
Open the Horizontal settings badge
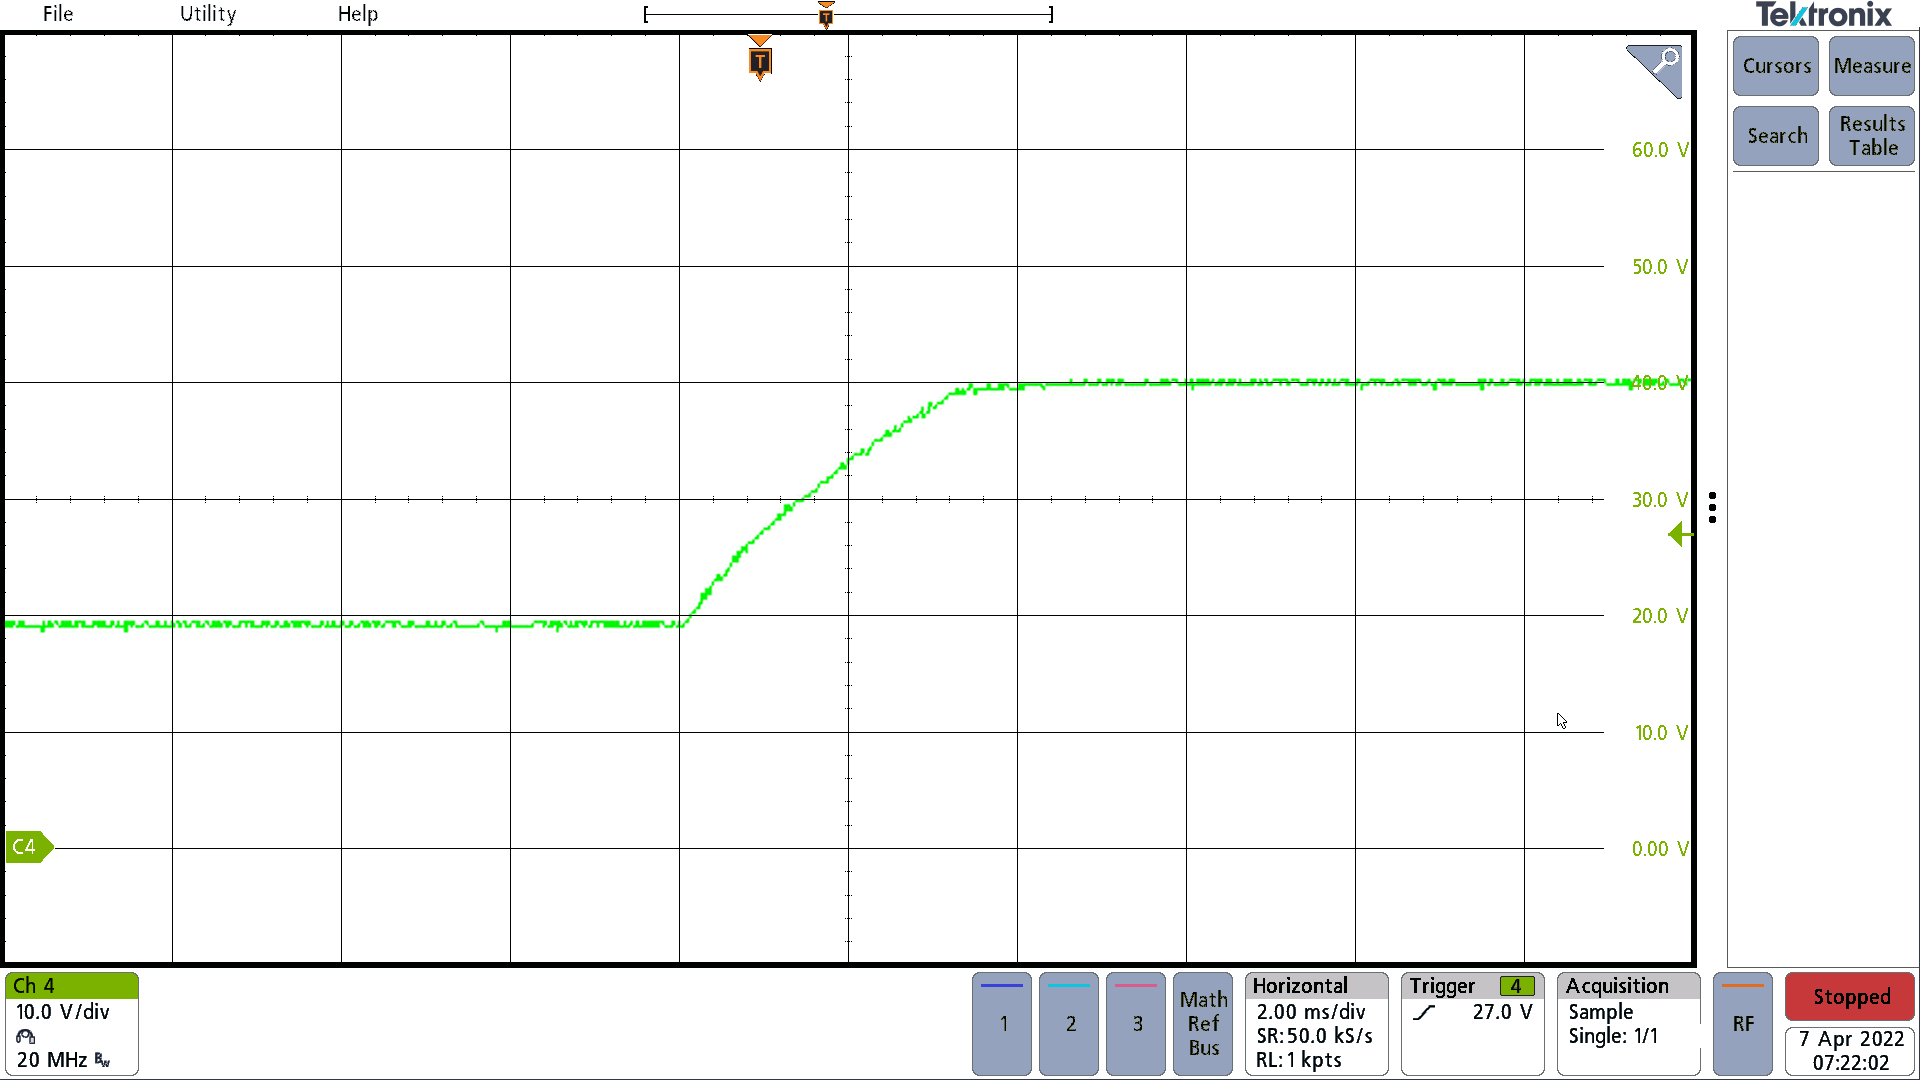[1315, 1024]
